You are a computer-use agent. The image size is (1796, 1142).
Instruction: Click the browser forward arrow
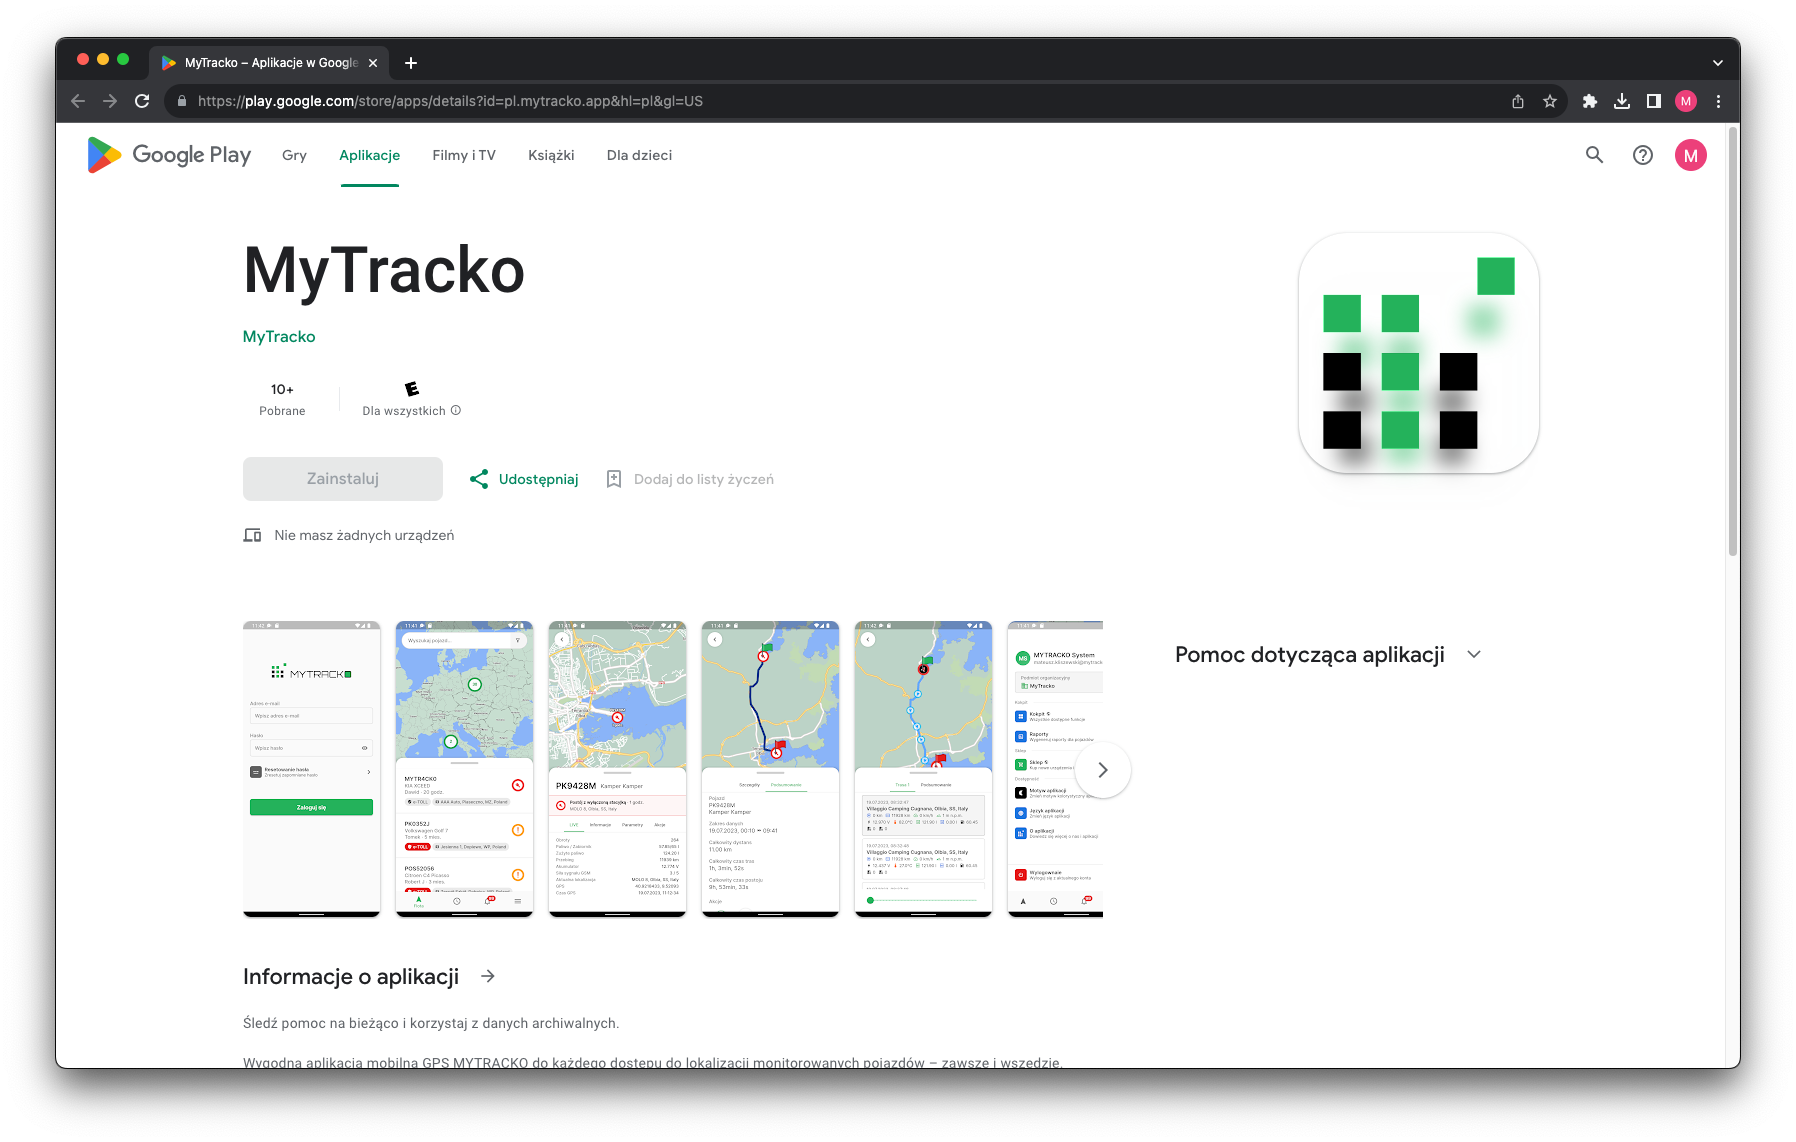coord(110,101)
